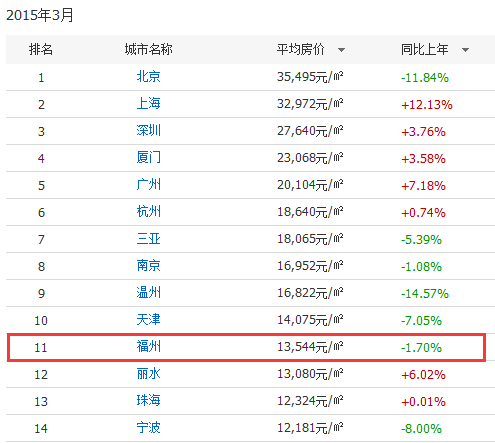495x443 pixels.
Task: Click price 16,952元/㎡ for 南京
Action: coord(310,266)
